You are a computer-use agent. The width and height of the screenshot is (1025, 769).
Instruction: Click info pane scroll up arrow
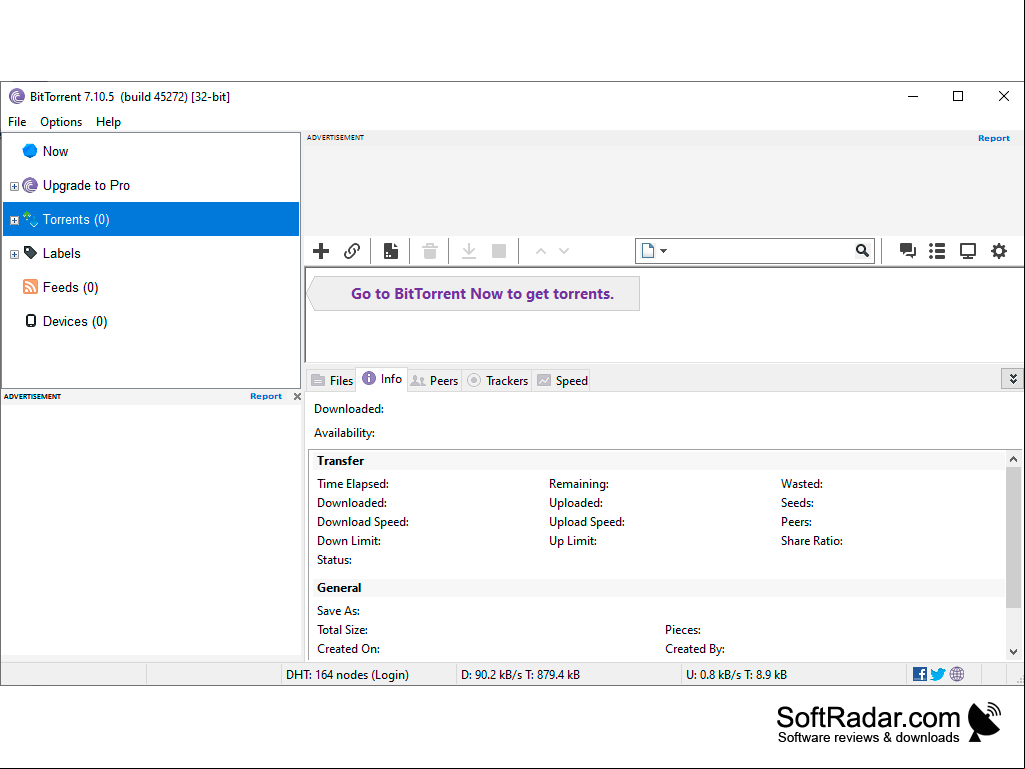(1013, 459)
